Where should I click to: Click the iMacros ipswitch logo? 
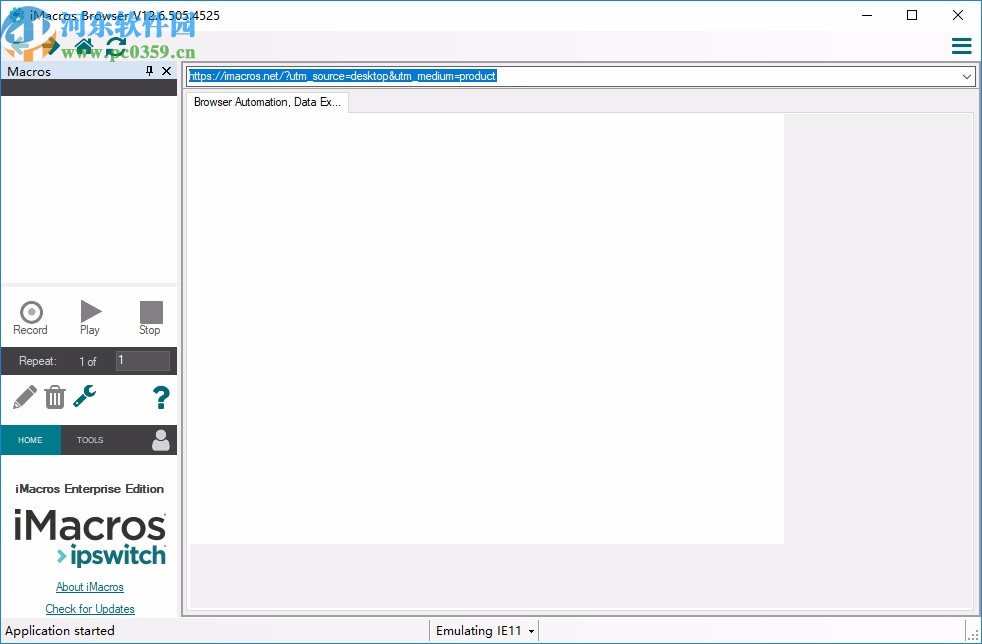(x=90, y=538)
